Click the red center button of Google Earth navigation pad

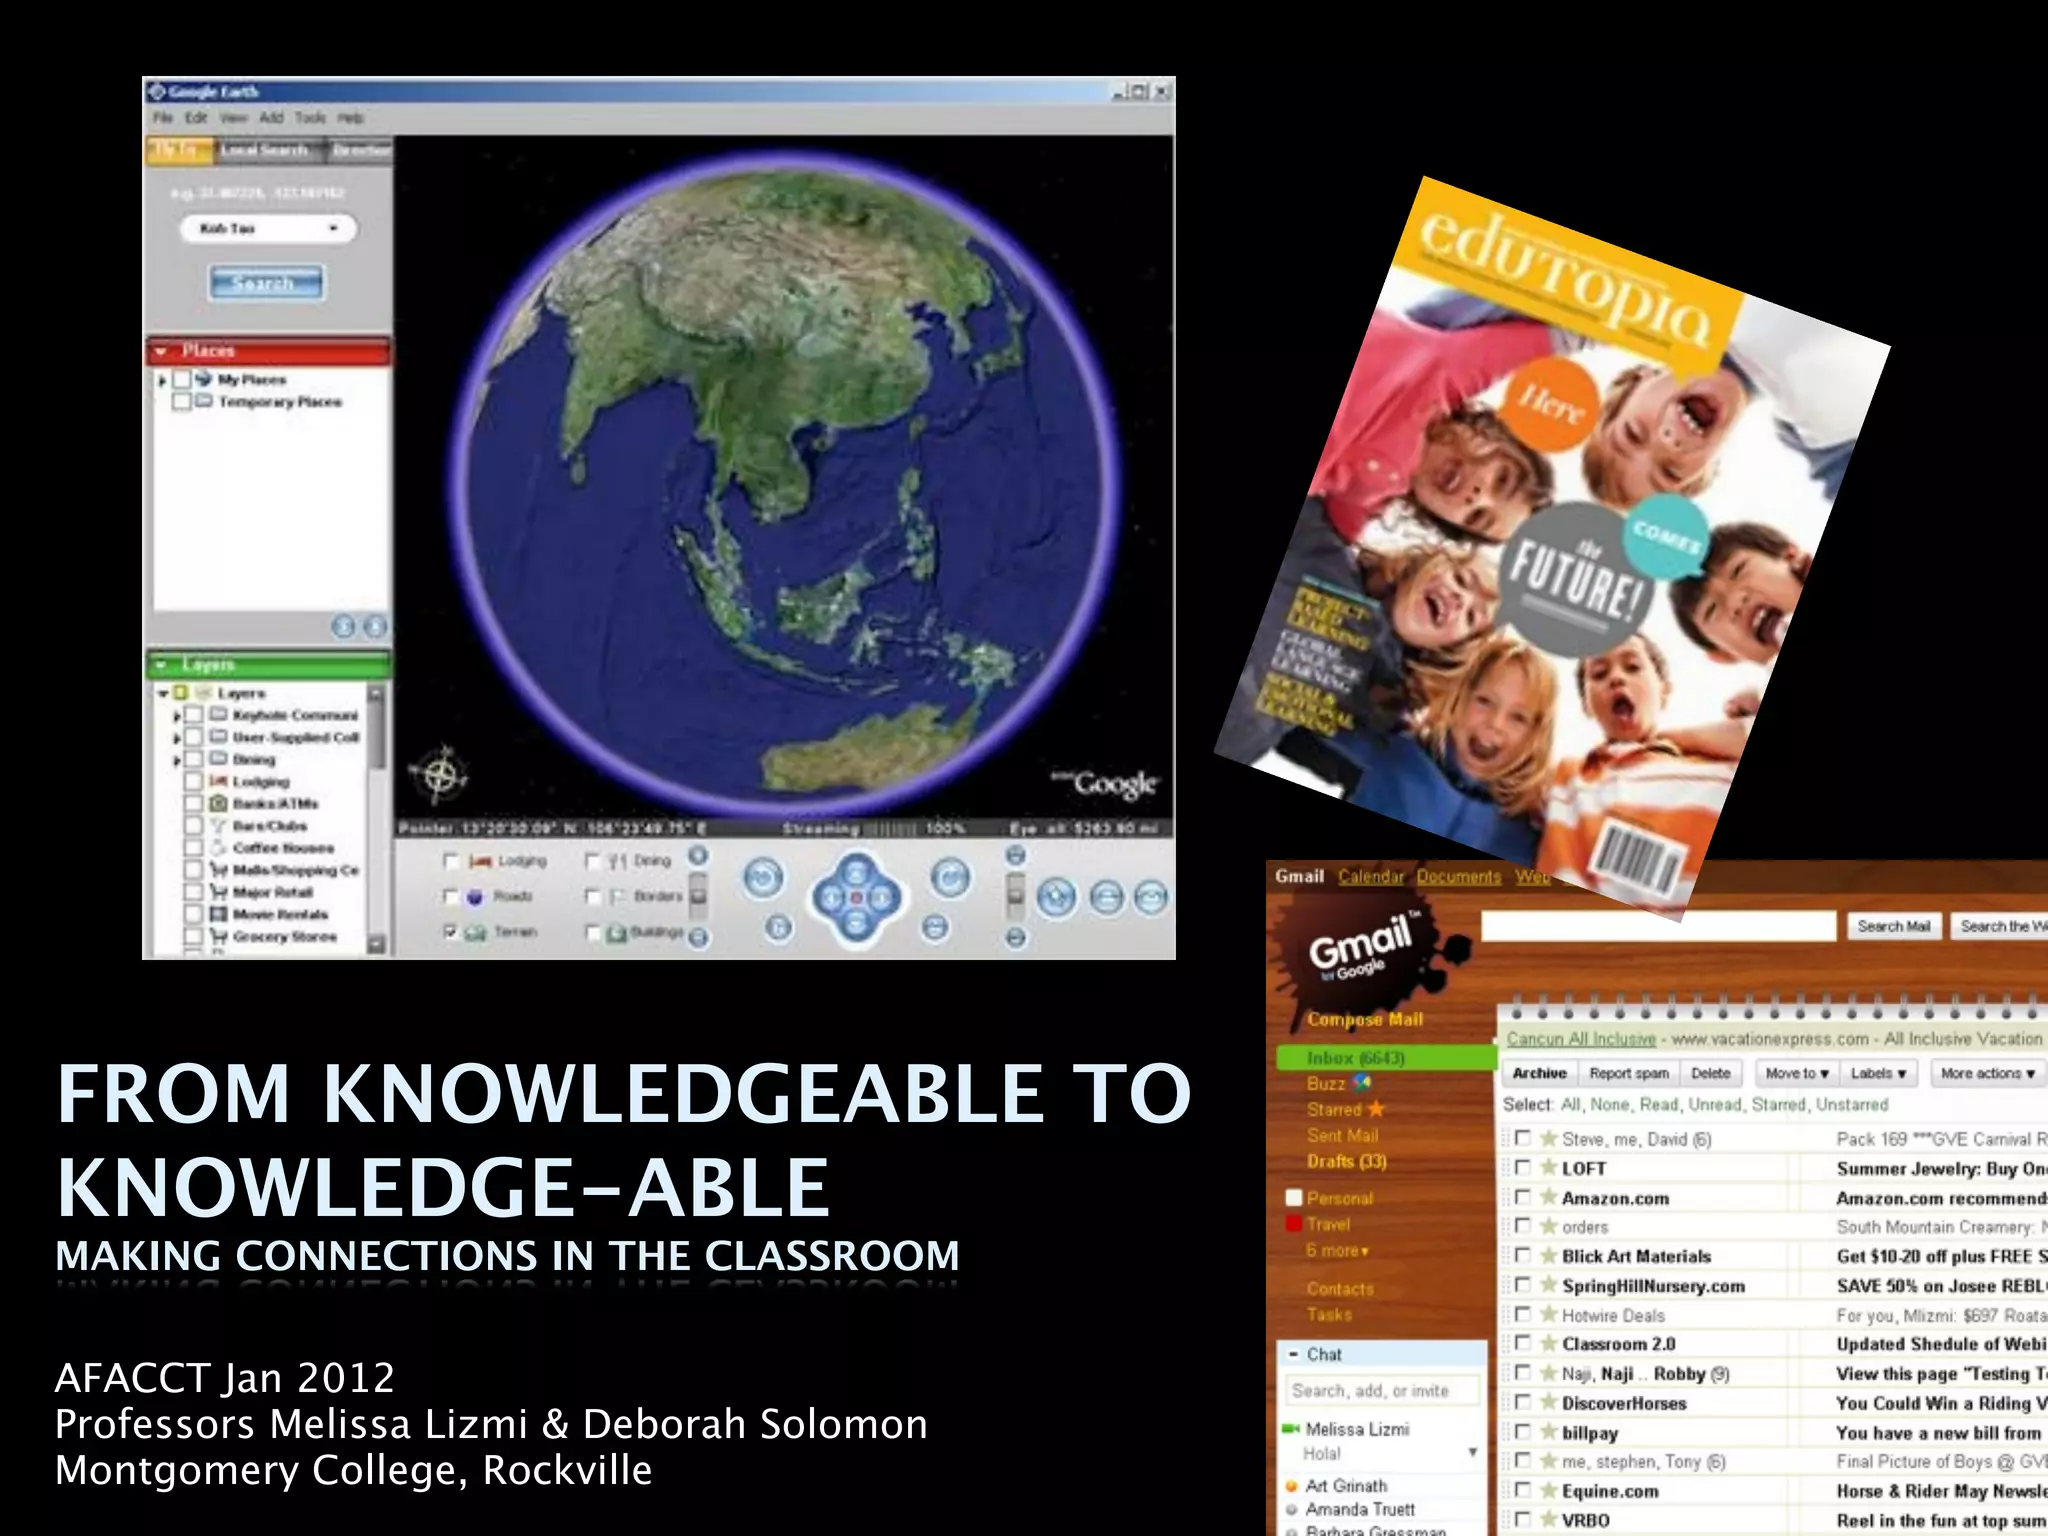coord(856,897)
